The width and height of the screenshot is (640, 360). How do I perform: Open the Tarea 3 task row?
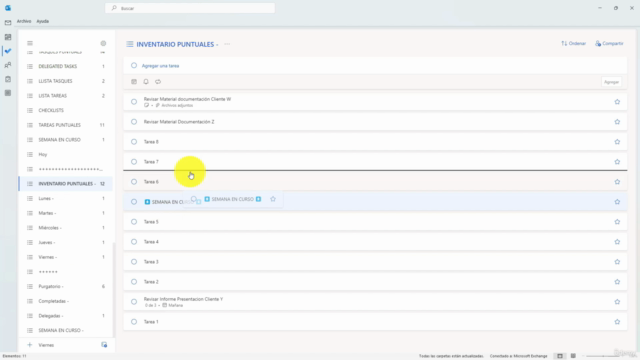[375, 262]
